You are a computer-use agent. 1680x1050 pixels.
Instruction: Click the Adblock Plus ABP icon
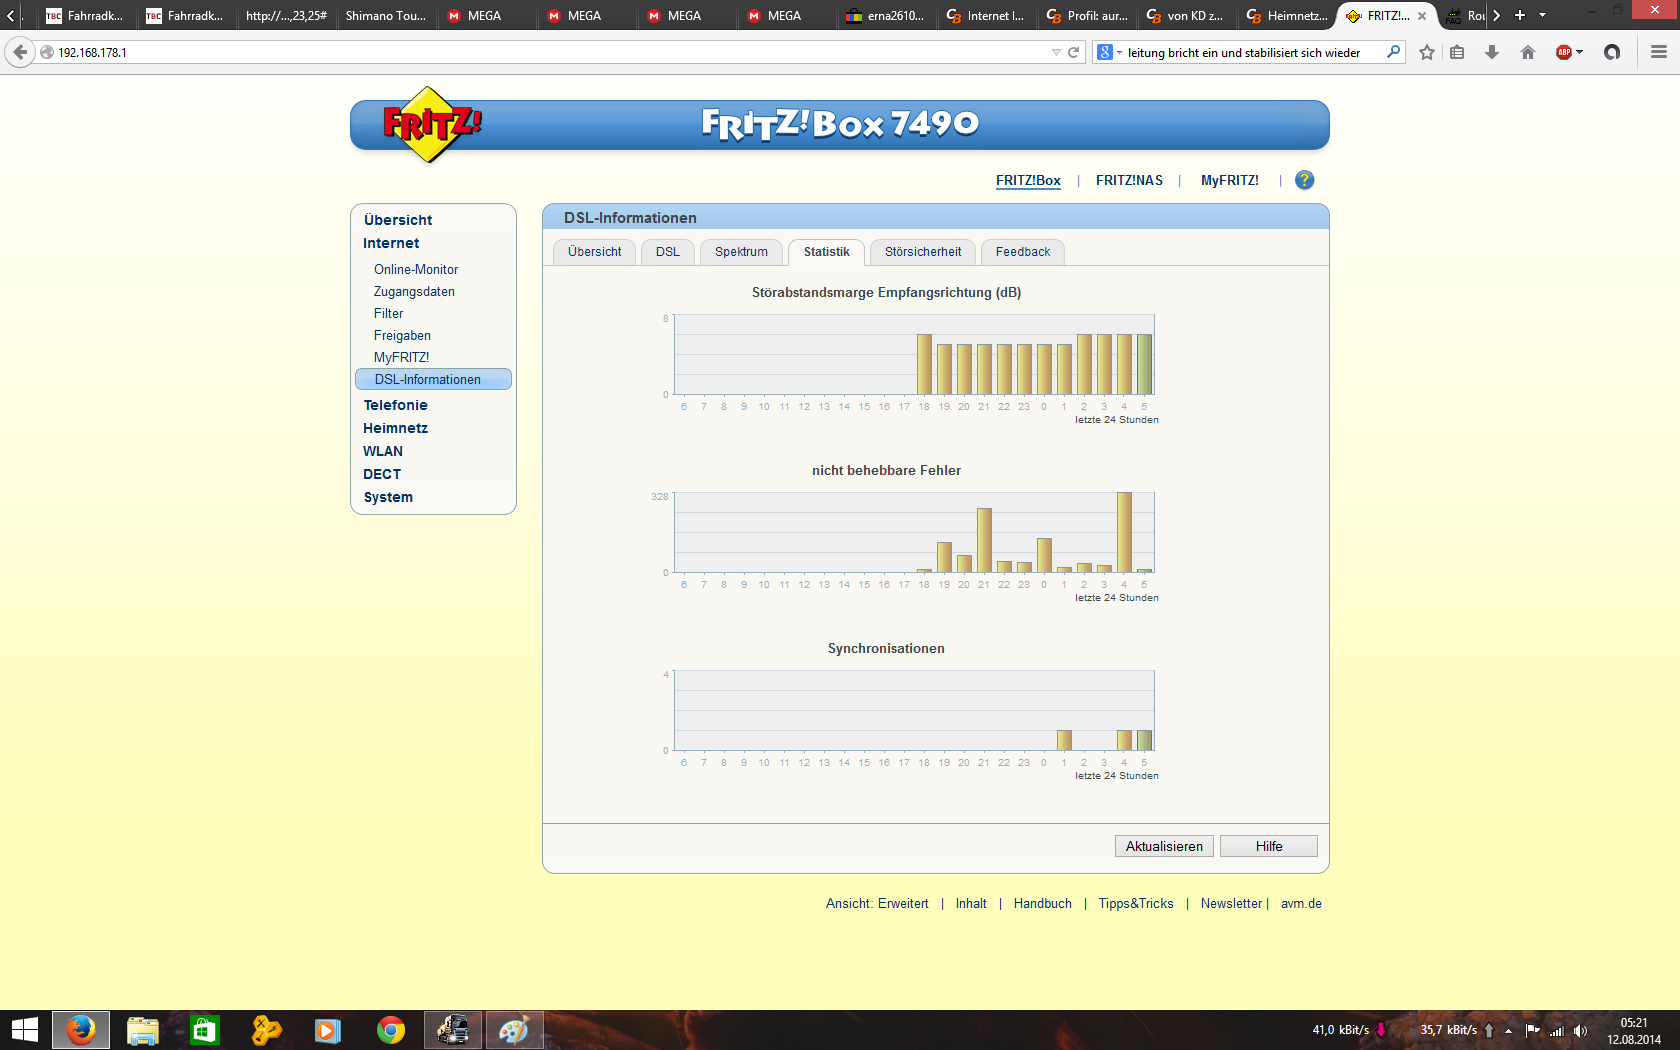tap(1564, 52)
